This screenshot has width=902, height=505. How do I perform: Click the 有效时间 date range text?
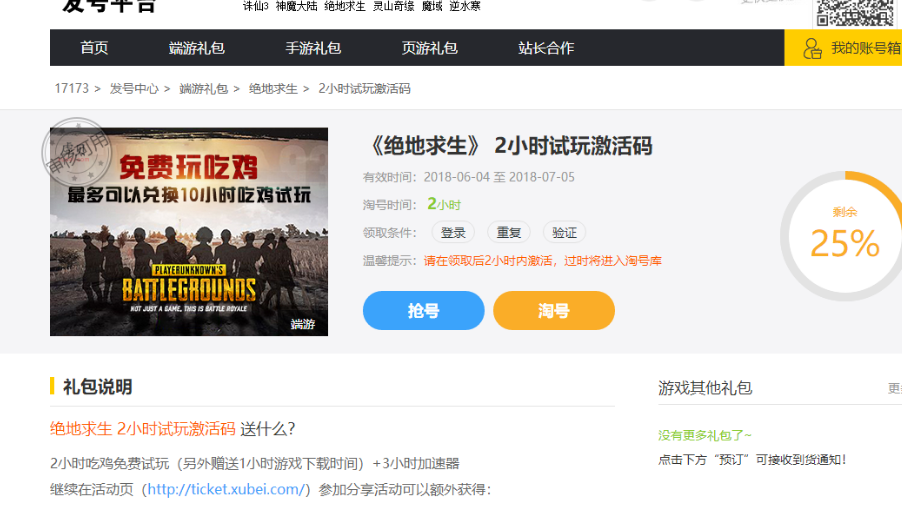click(x=499, y=177)
